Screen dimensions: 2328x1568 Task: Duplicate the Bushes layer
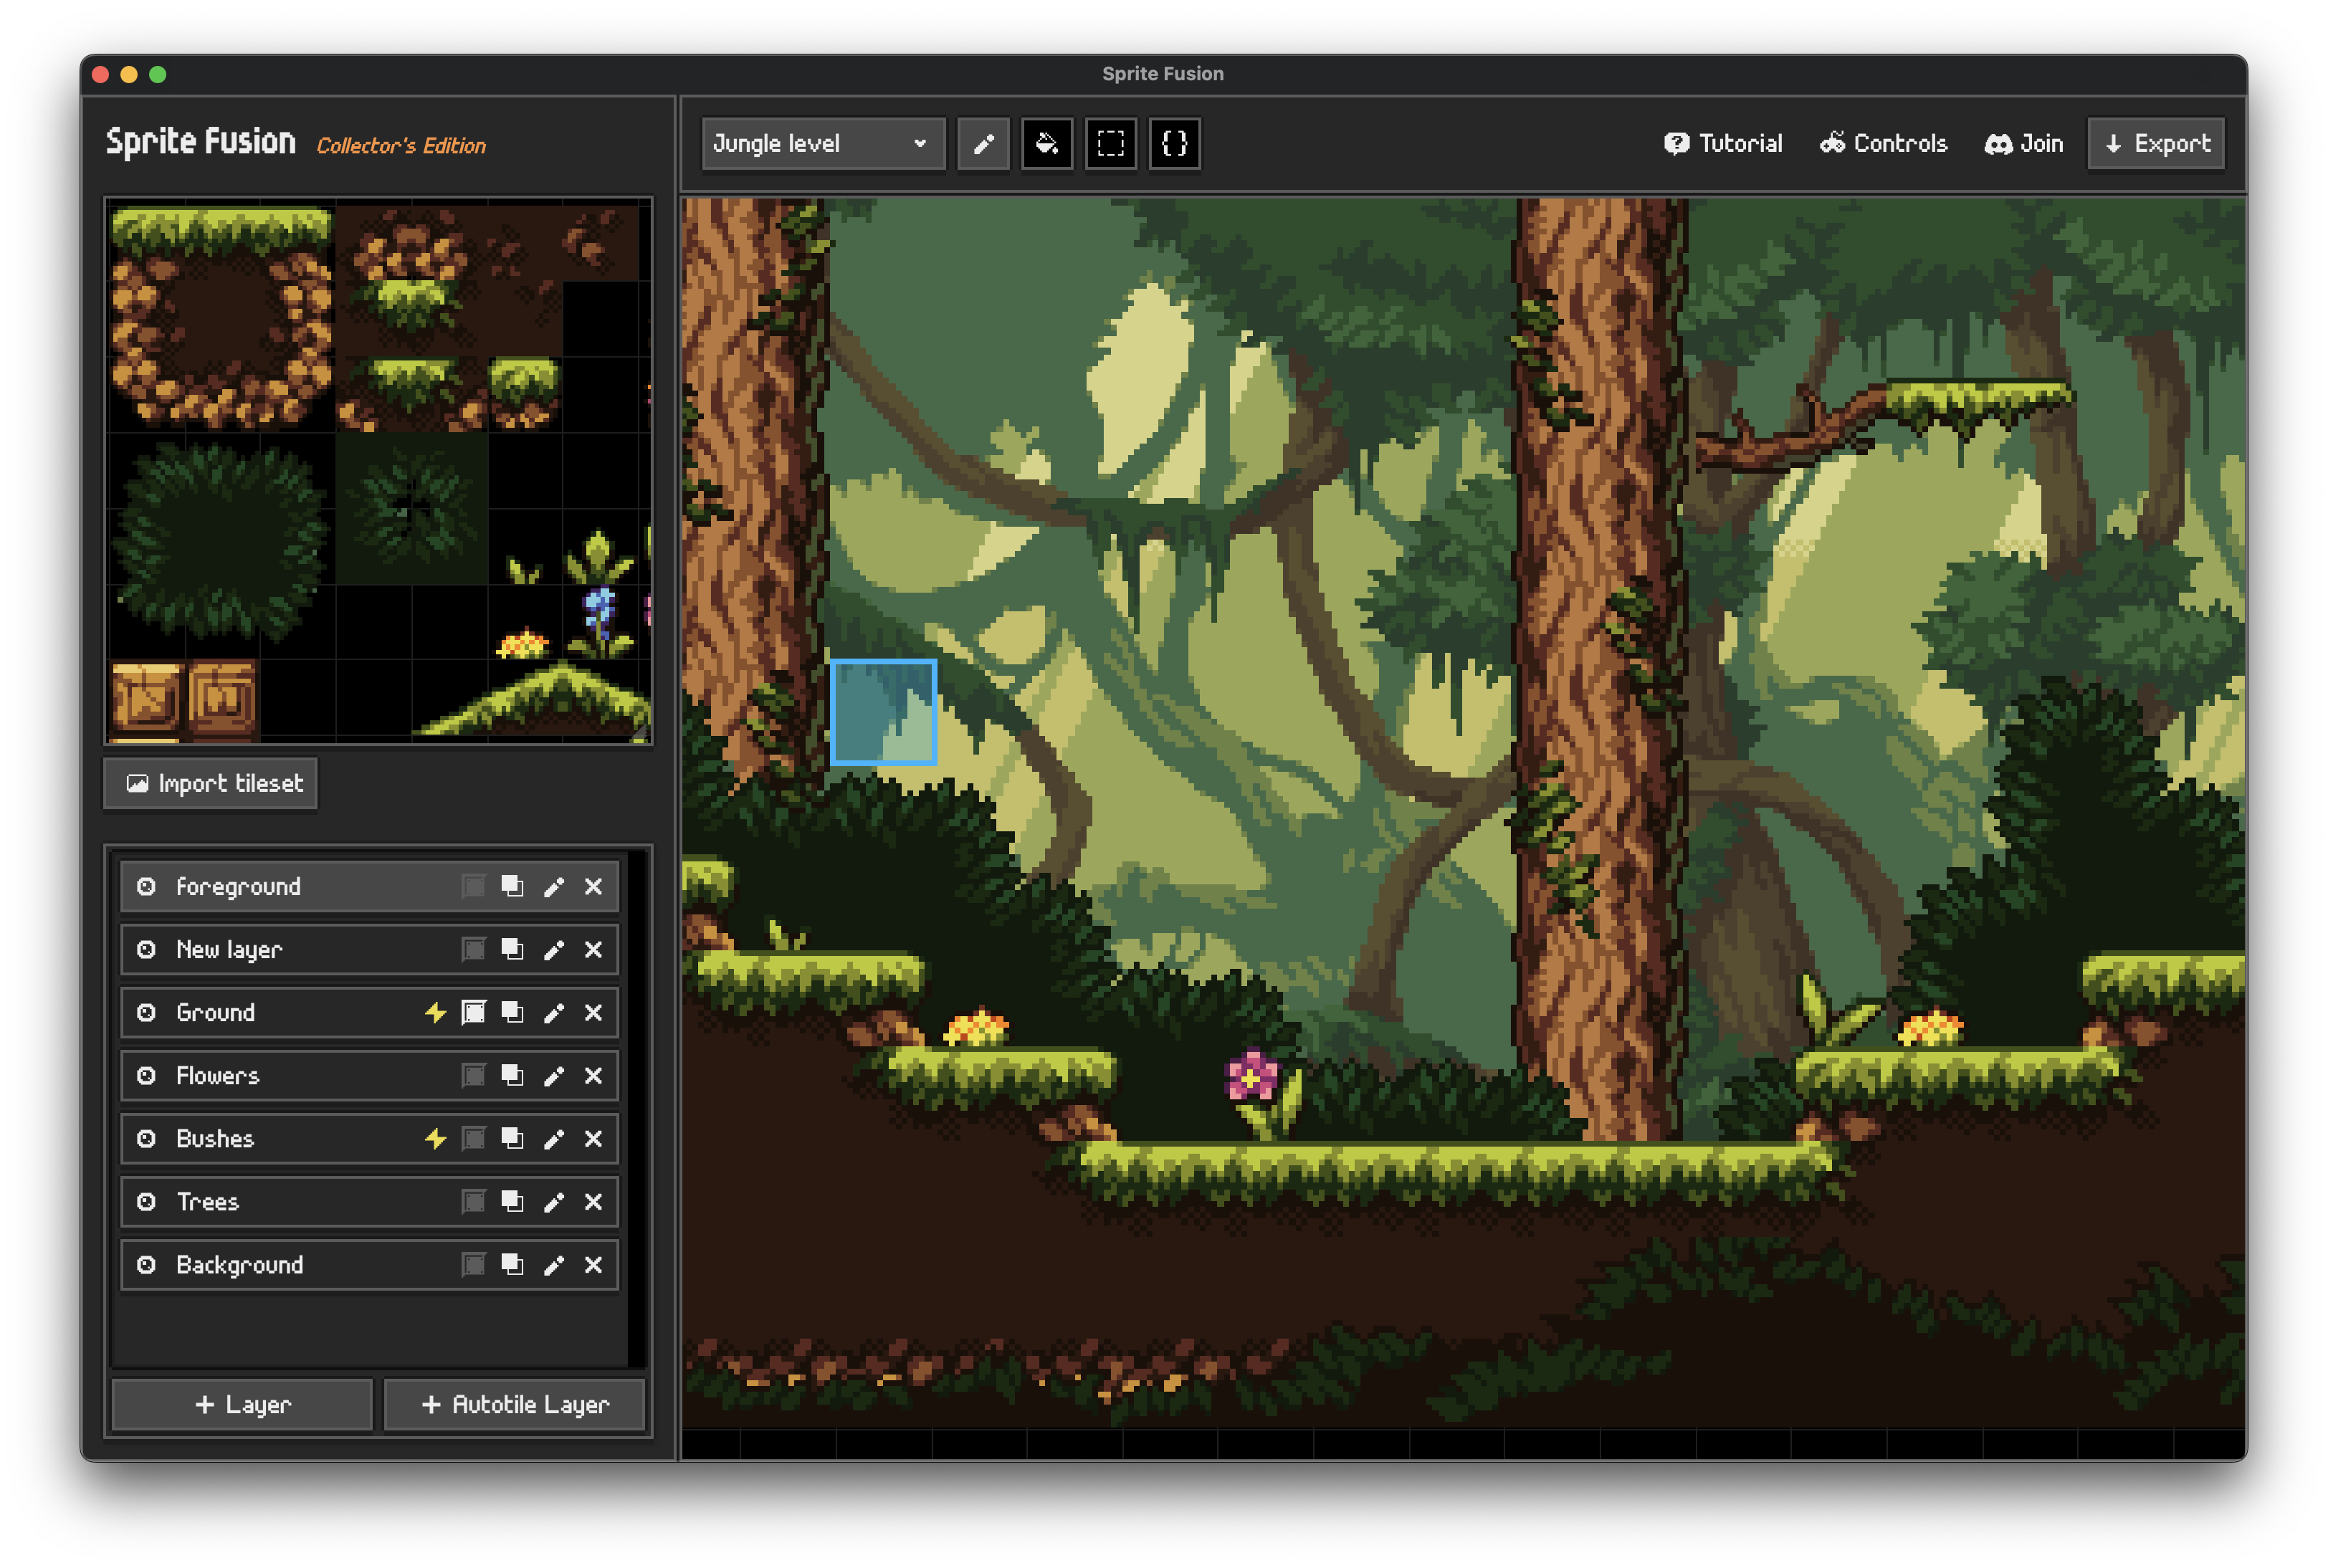(512, 1139)
